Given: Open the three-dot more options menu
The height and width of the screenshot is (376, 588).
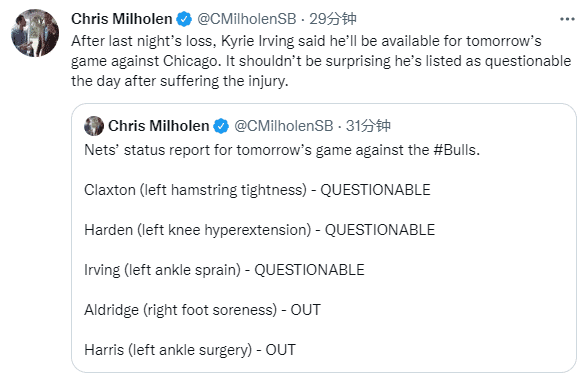Looking at the screenshot, I should pyautogui.click(x=567, y=19).
